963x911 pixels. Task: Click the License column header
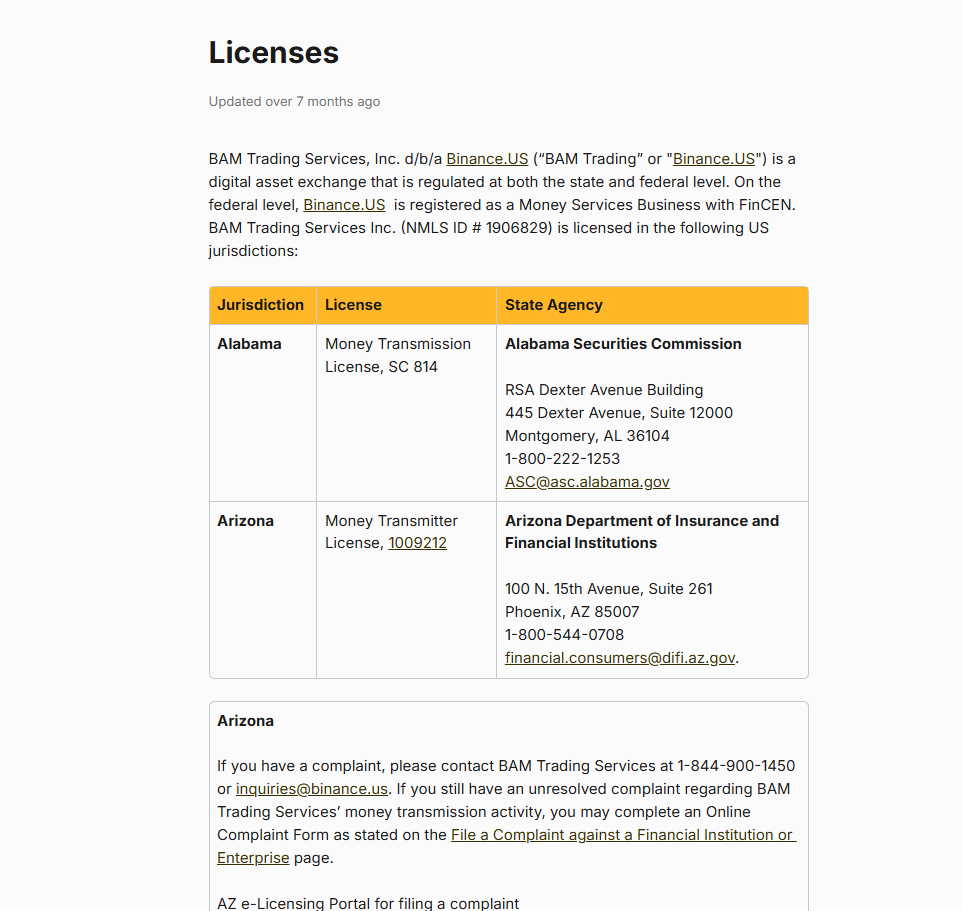click(353, 305)
